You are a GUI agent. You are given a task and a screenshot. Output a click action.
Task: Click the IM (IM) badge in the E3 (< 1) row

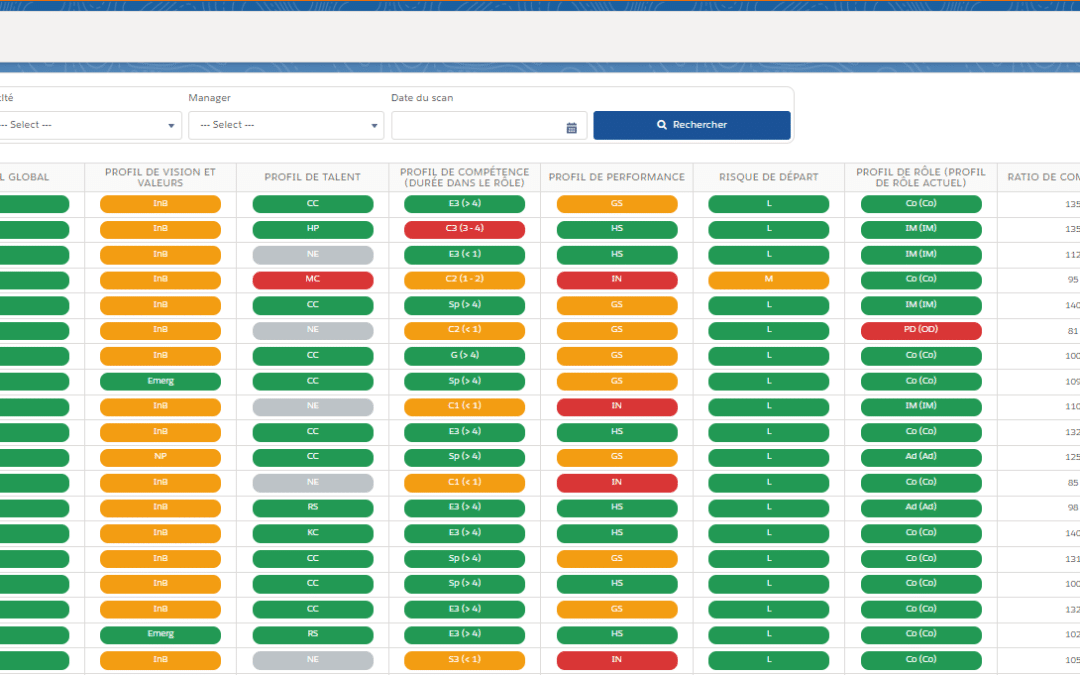point(921,254)
